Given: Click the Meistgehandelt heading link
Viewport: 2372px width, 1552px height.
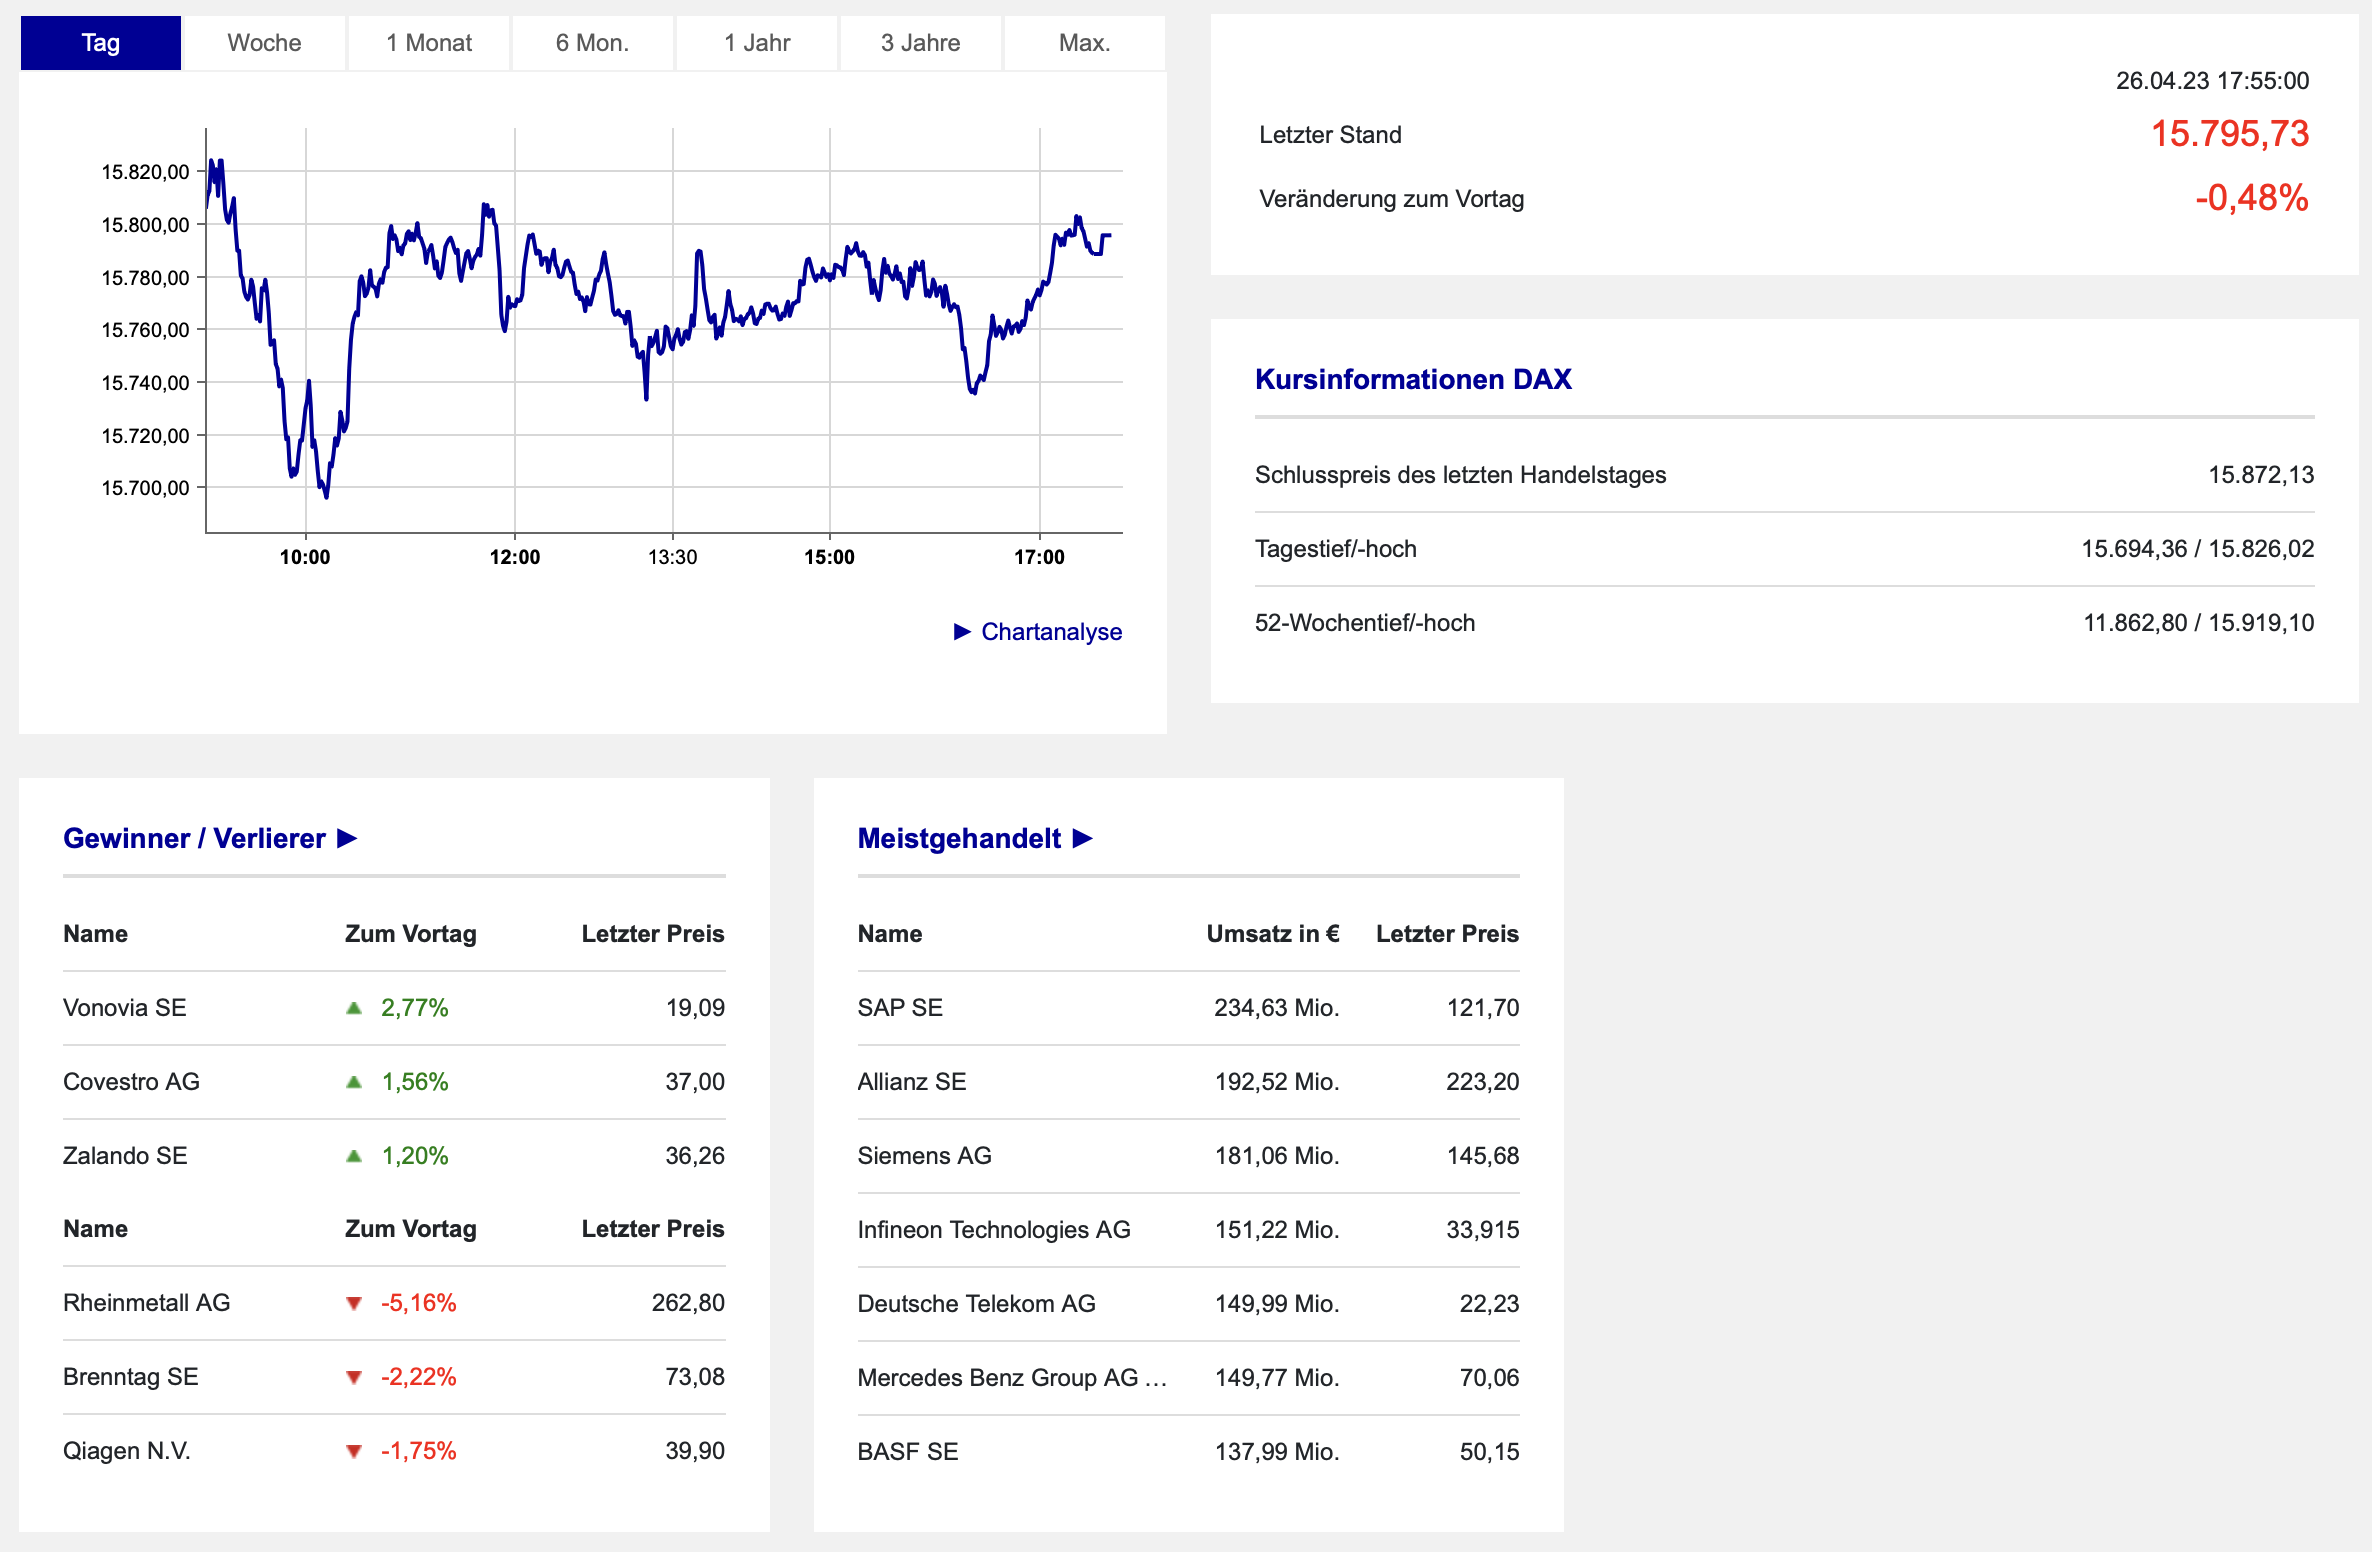Looking at the screenshot, I should point(959,838).
